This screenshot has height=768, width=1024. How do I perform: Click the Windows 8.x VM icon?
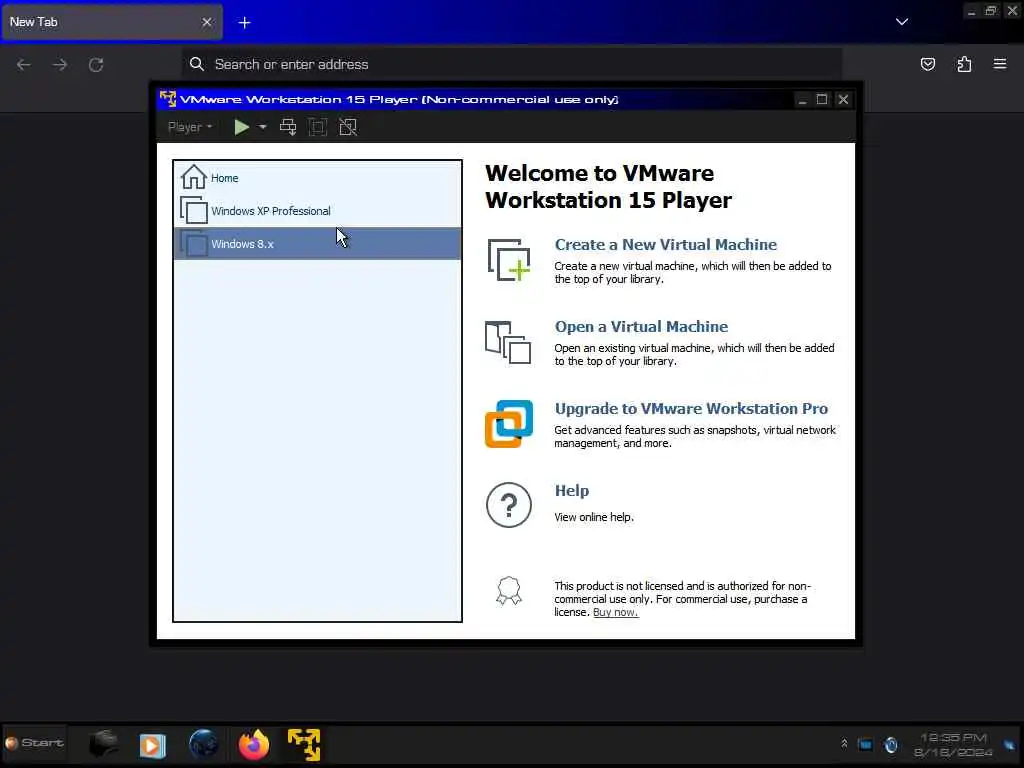tap(193, 243)
